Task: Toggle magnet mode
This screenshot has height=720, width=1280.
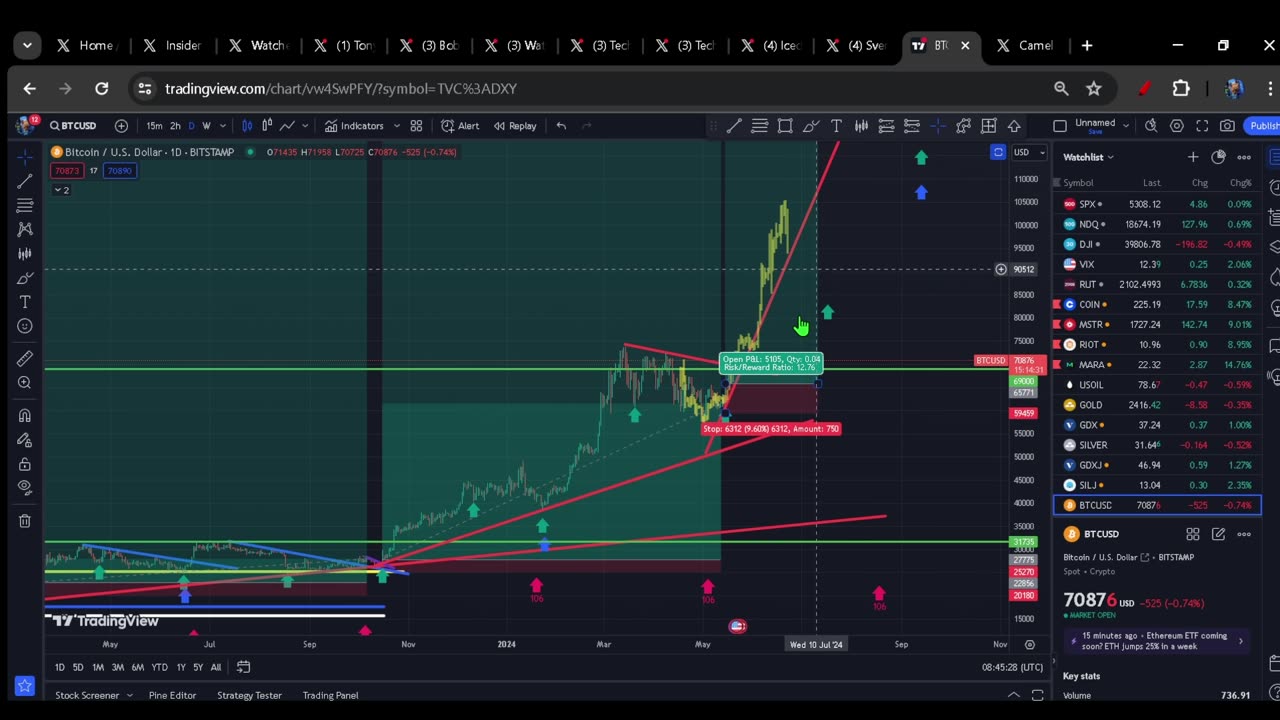Action: [x=25, y=415]
